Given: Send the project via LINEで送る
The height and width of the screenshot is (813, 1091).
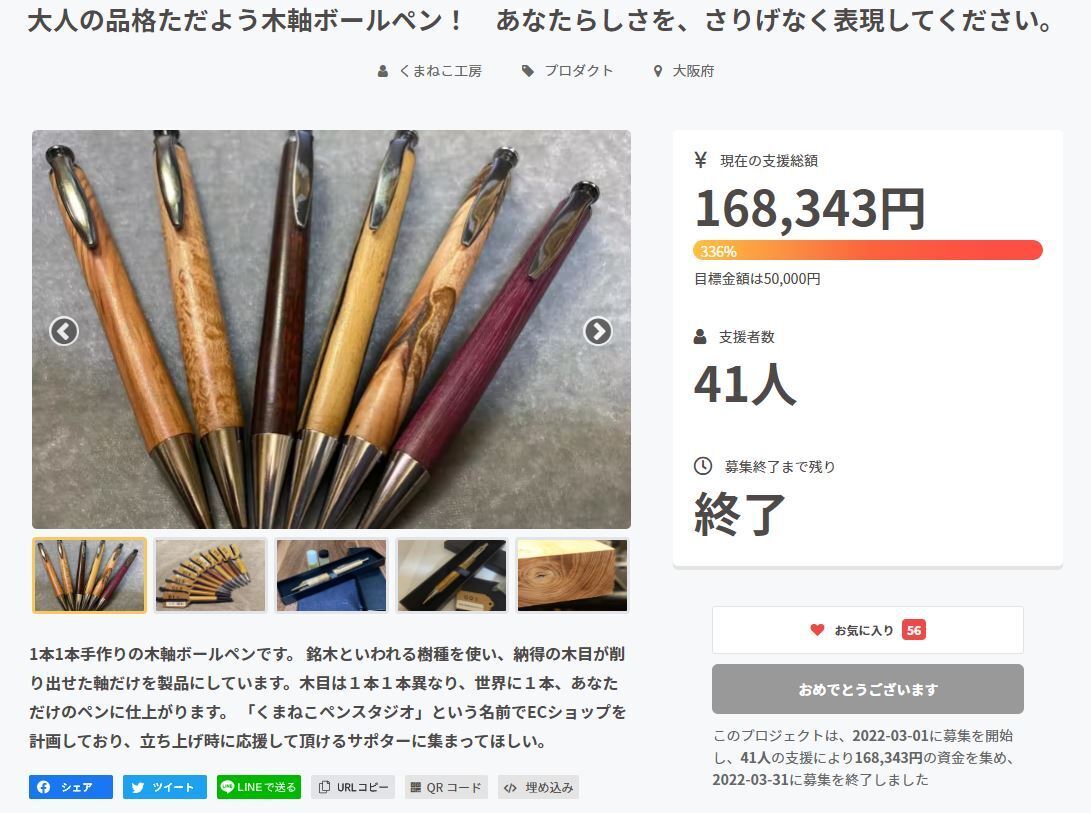Looking at the screenshot, I should pos(259,787).
